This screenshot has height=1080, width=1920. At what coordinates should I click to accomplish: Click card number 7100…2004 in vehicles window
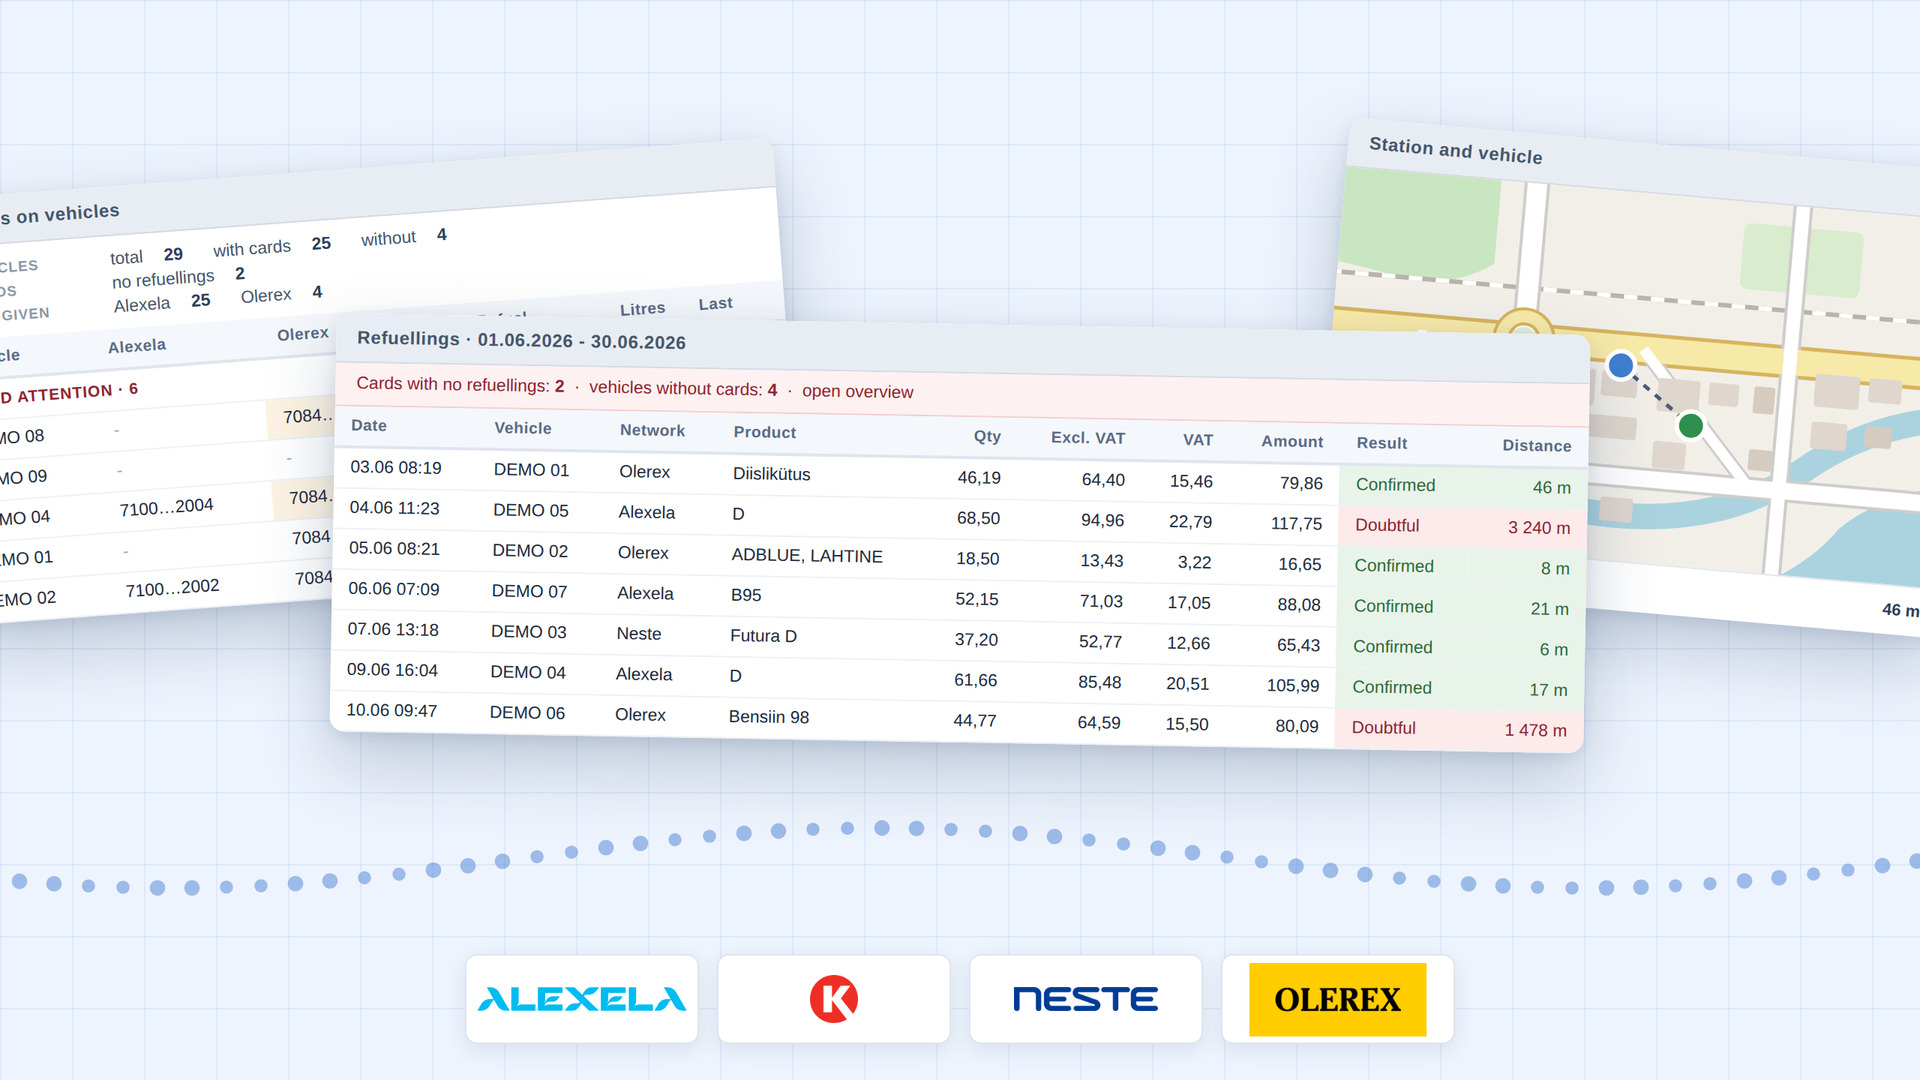[x=166, y=507]
